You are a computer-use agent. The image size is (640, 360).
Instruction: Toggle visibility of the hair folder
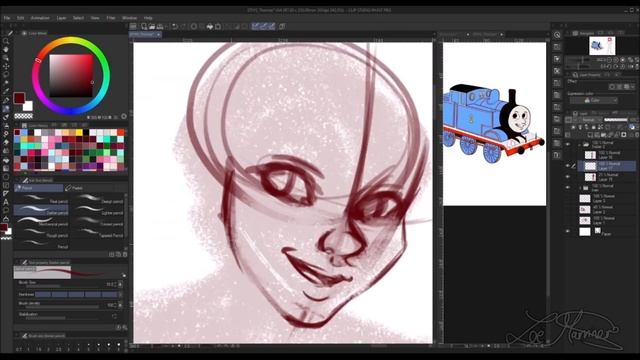click(568, 187)
